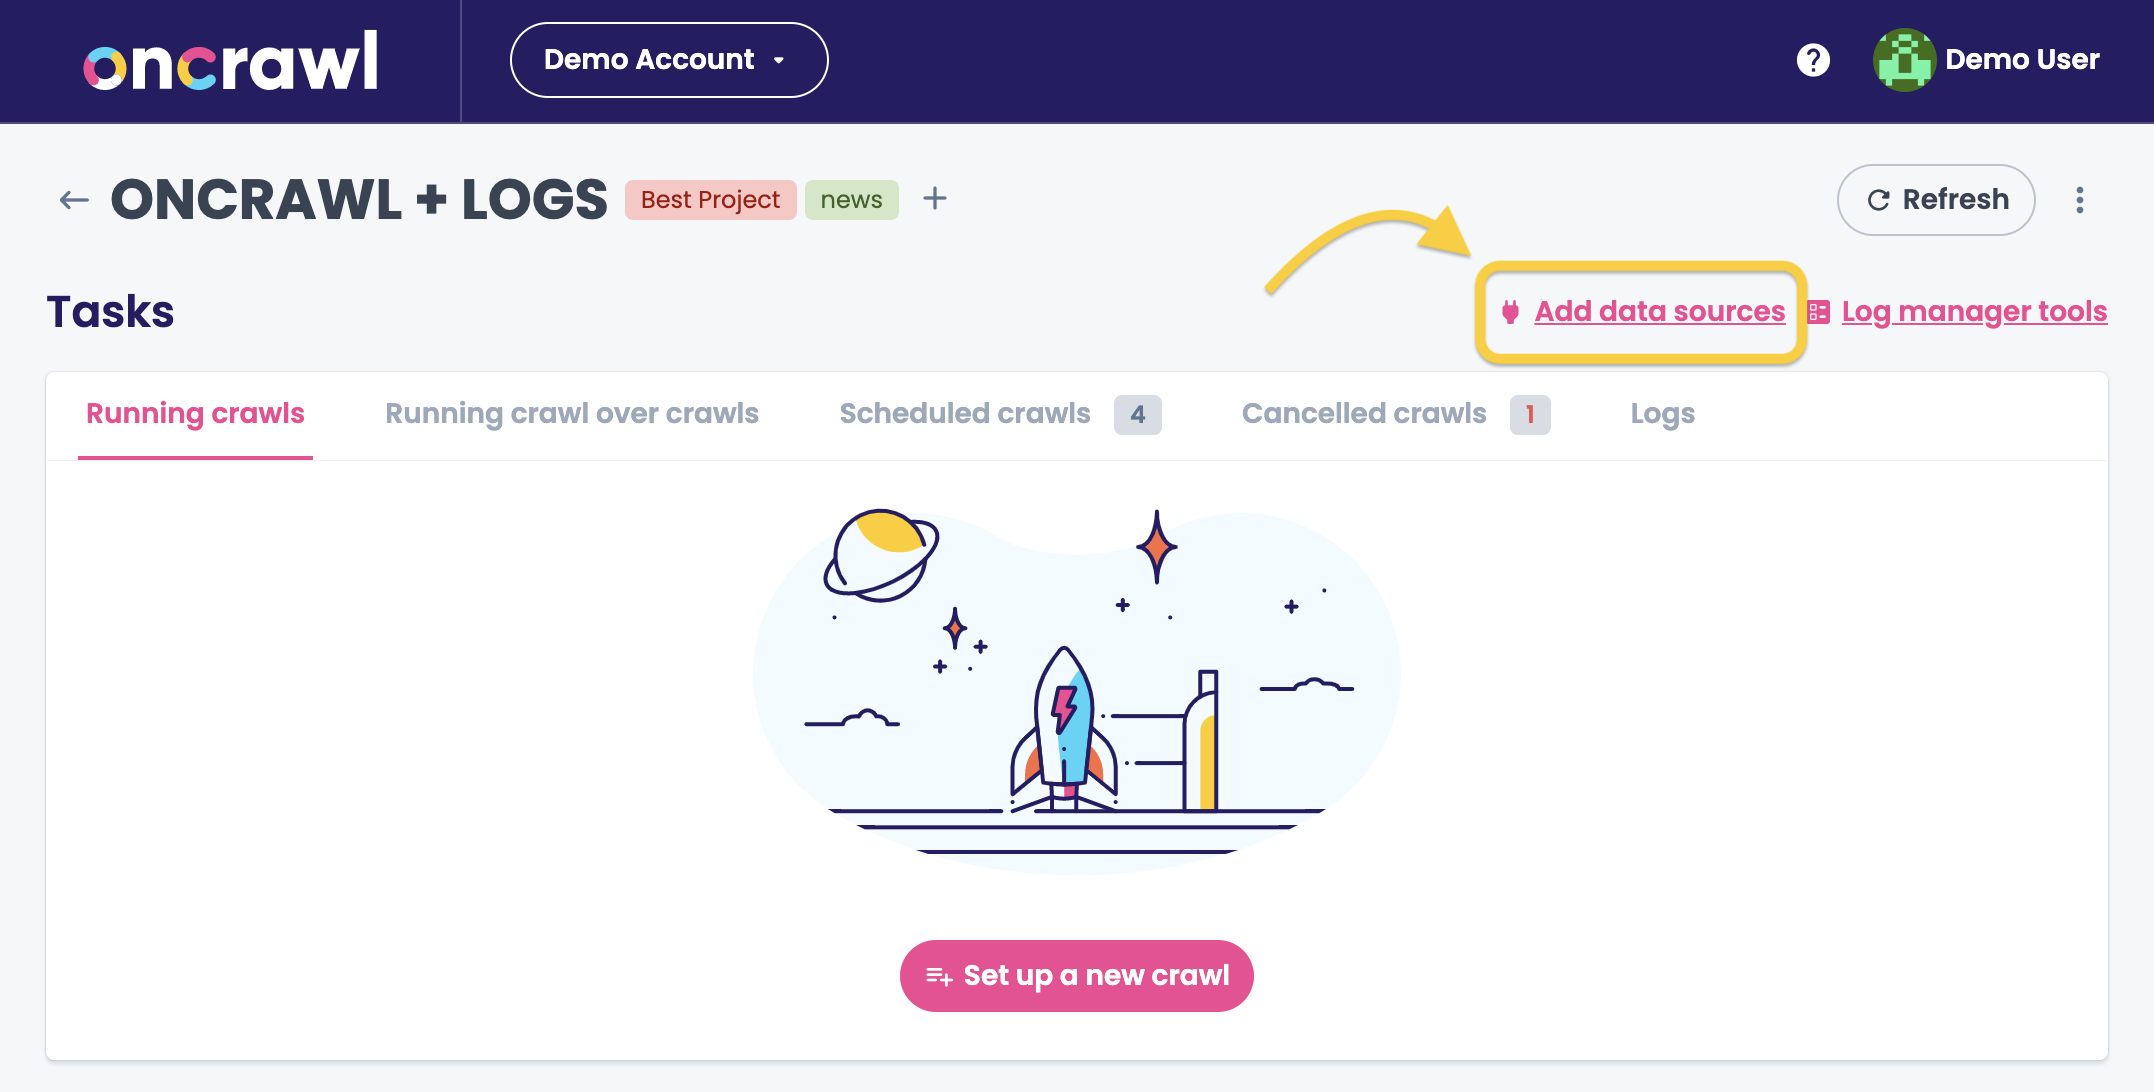The image size is (2154, 1092).
Task: Click the Demo User avatar
Action: click(1904, 60)
